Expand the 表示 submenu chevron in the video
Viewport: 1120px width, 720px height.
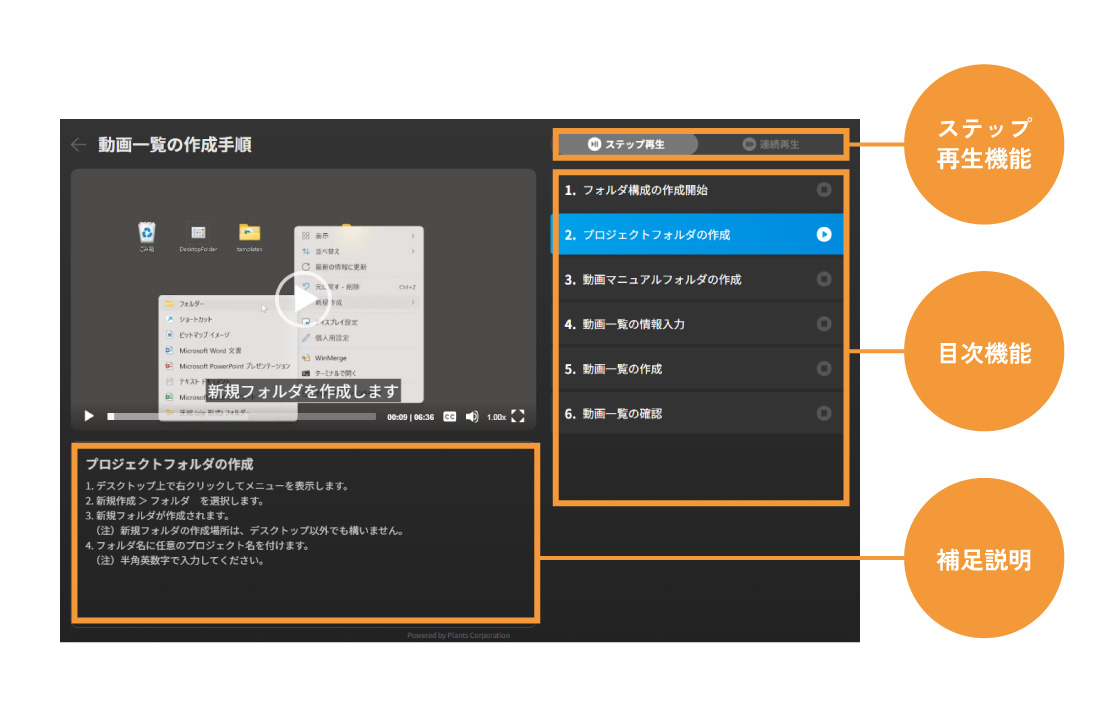[413, 236]
